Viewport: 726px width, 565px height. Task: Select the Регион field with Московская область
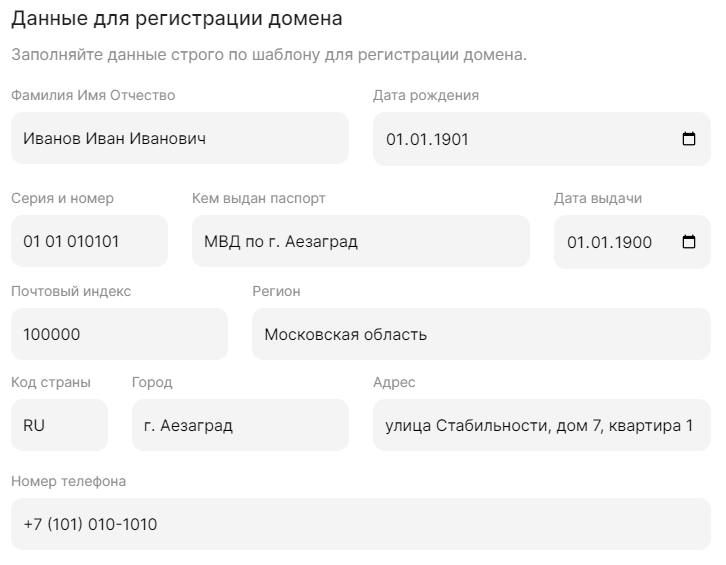point(481,335)
